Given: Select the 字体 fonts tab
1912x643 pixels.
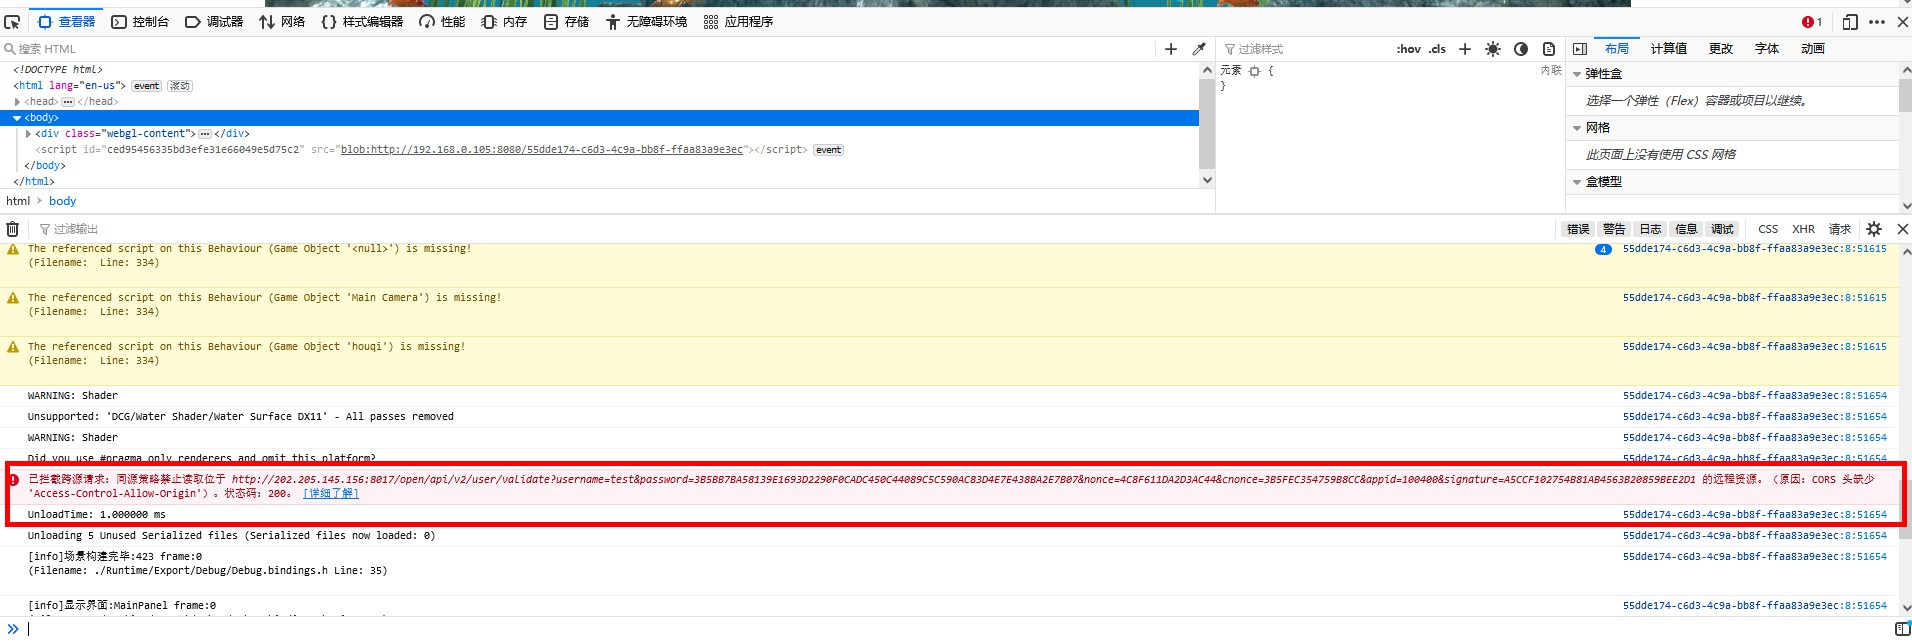Looking at the screenshot, I should tap(1767, 48).
